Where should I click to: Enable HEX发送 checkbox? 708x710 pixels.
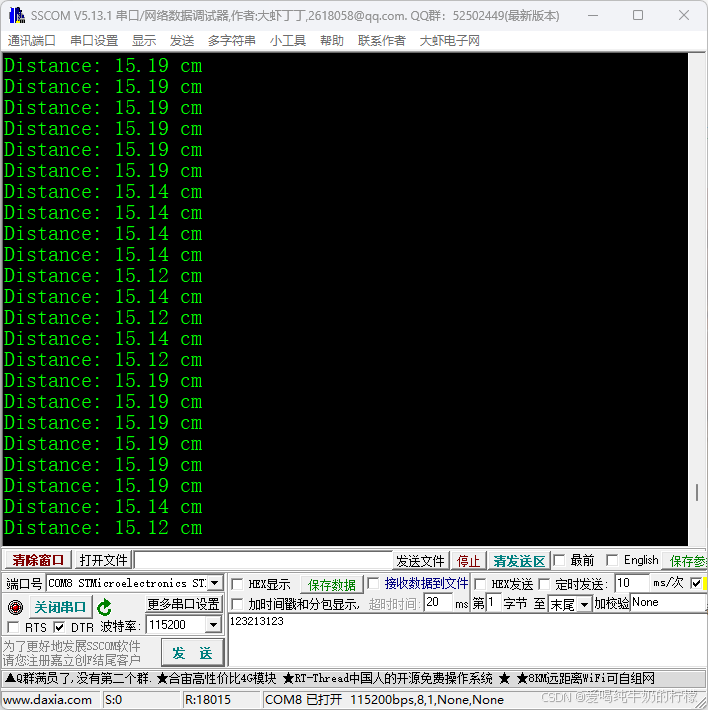(480, 584)
